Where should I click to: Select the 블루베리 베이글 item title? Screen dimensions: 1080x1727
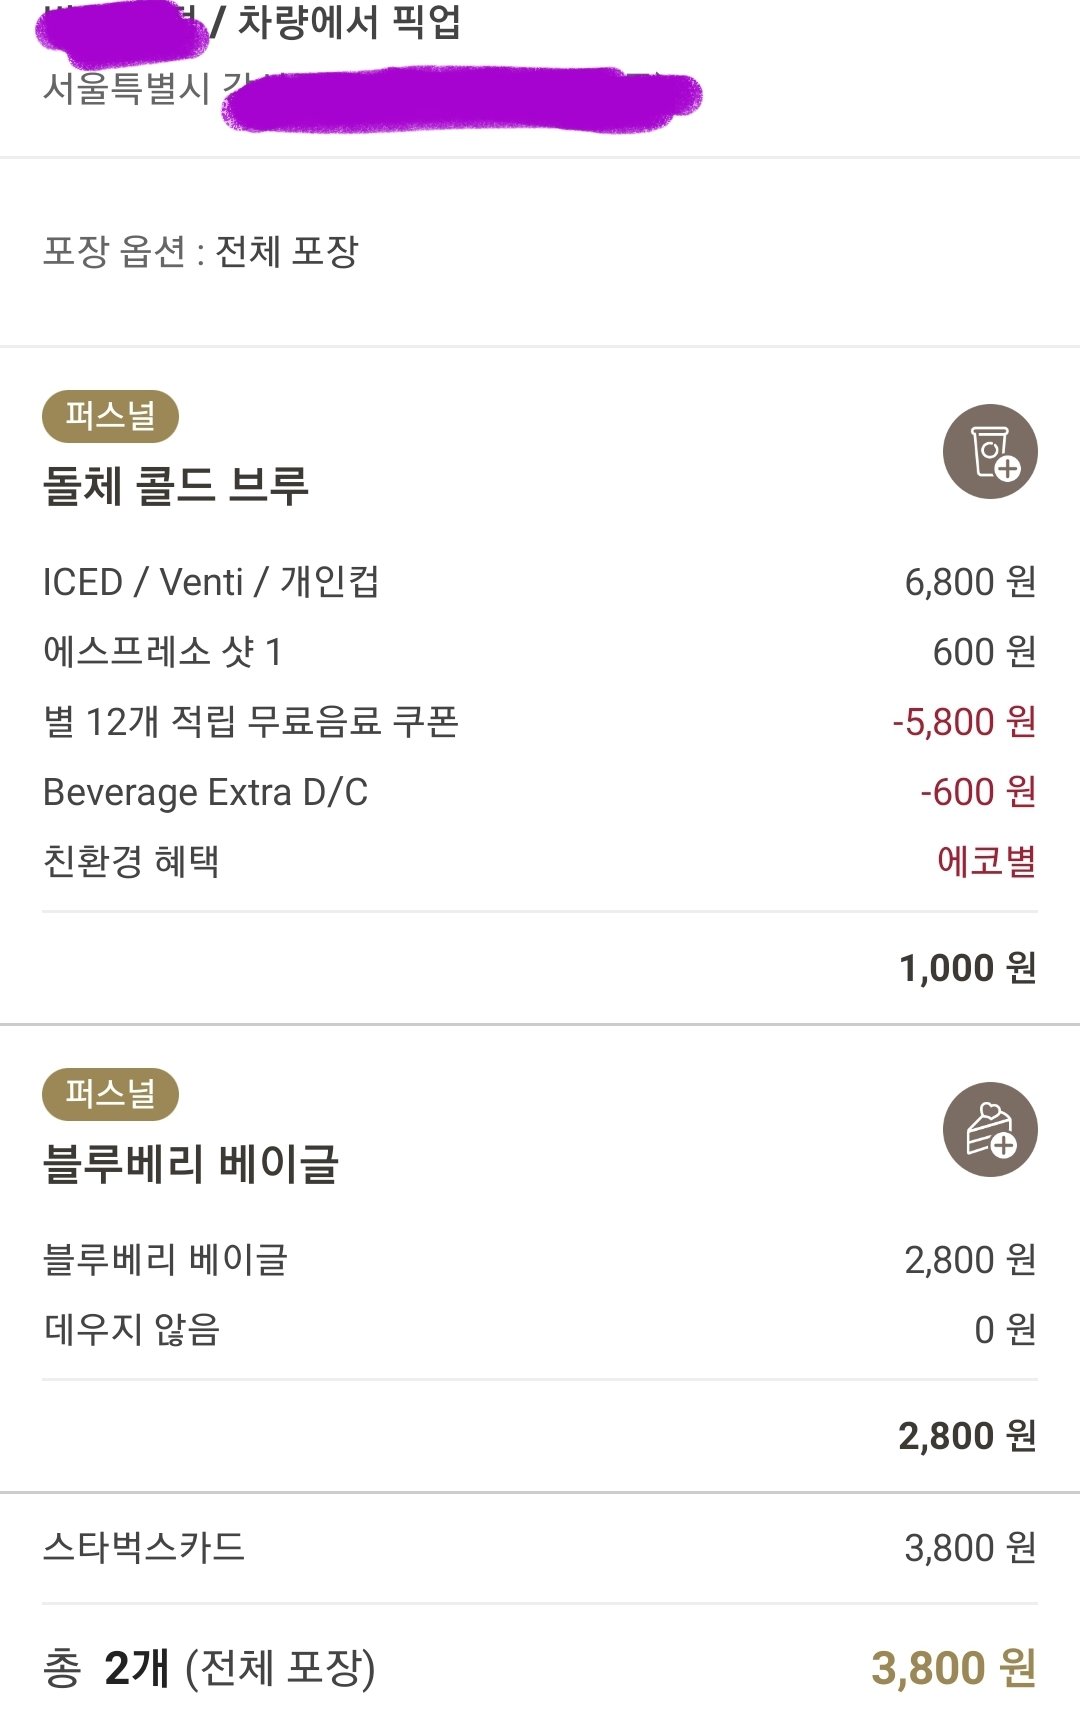pos(191,1164)
